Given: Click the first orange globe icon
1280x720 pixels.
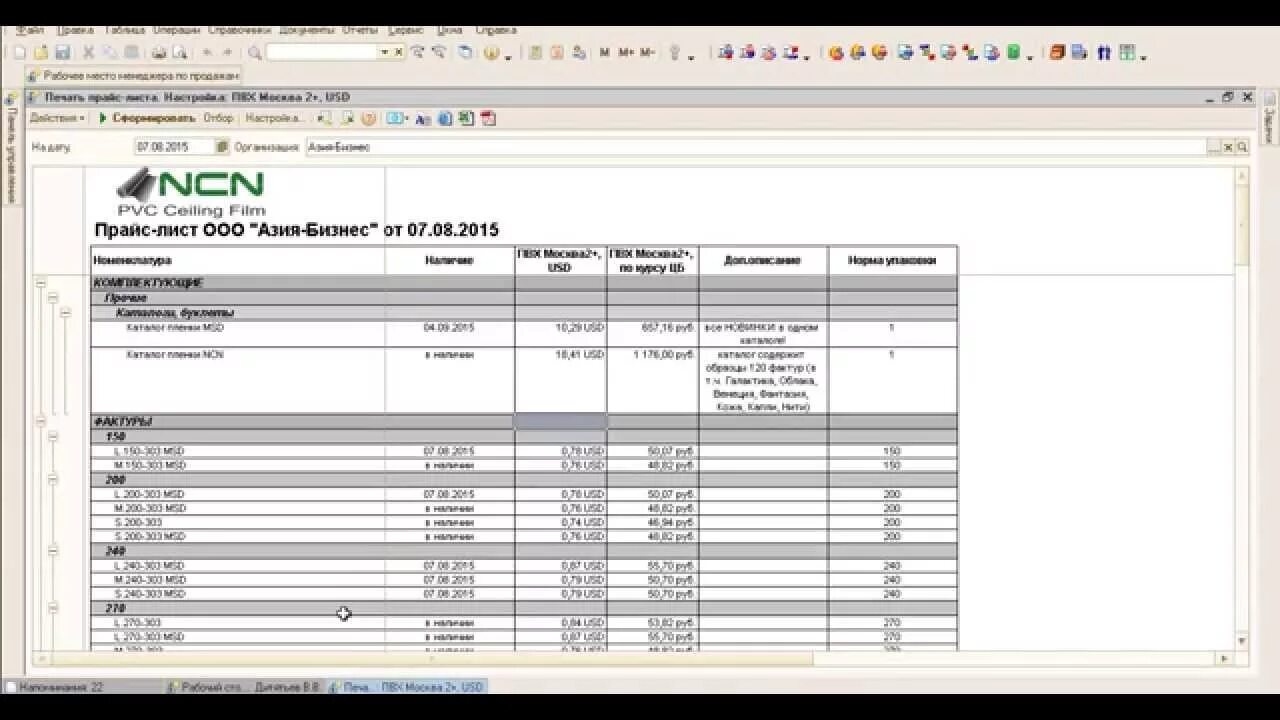Looking at the screenshot, I should pyautogui.click(x=837, y=52).
